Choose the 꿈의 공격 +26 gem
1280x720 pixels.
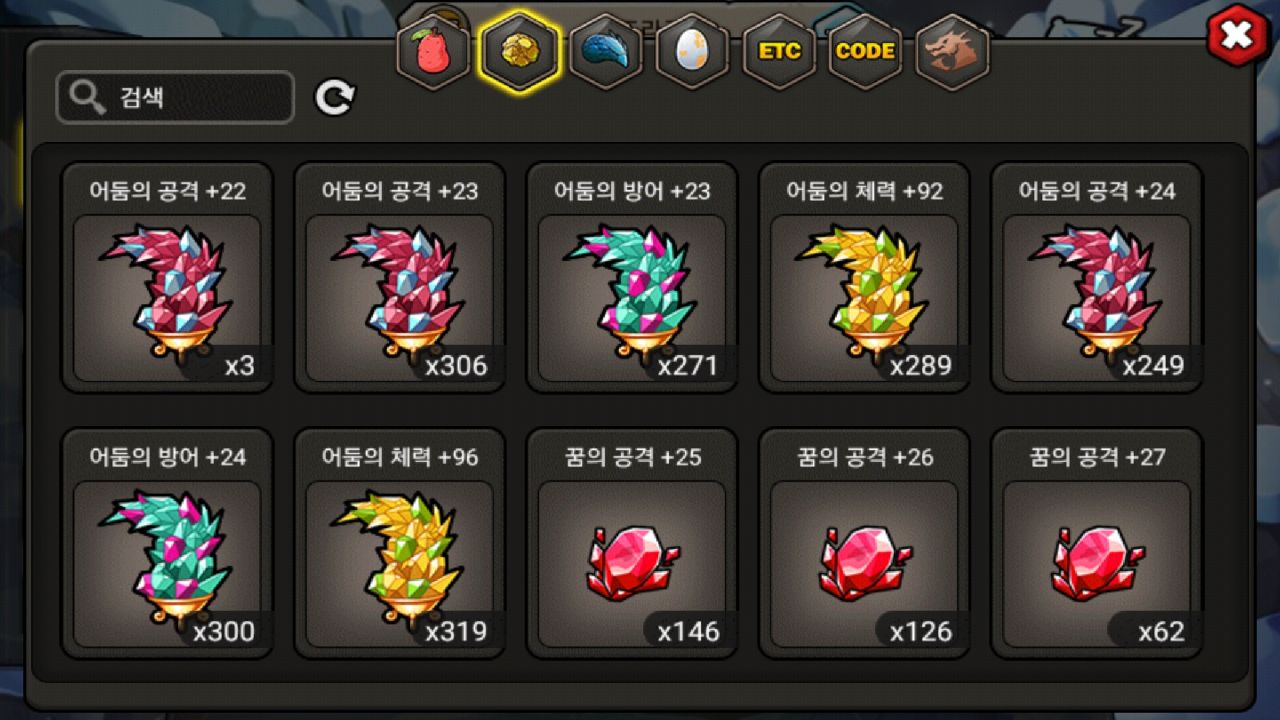pos(864,543)
